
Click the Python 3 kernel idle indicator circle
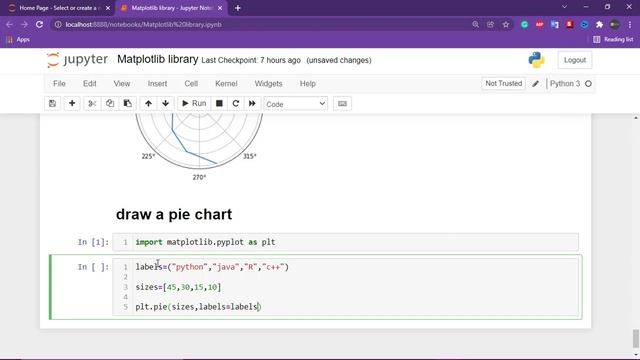[588, 84]
